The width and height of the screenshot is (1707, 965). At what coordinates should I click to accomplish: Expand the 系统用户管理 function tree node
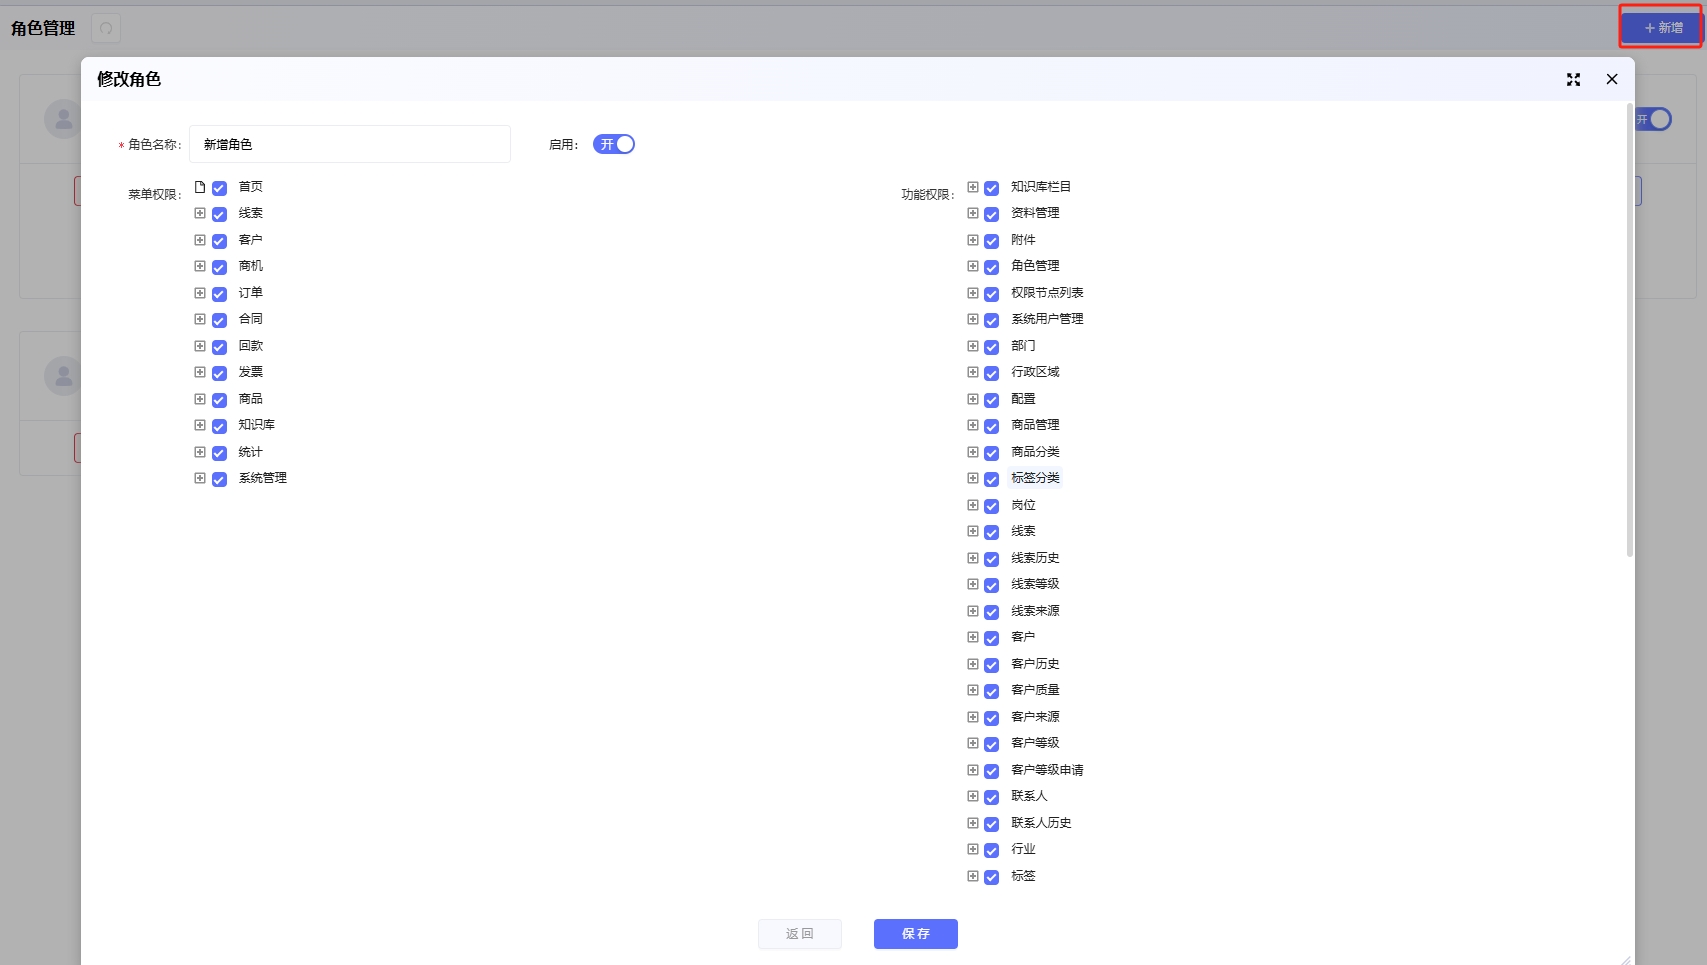pyautogui.click(x=973, y=319)
